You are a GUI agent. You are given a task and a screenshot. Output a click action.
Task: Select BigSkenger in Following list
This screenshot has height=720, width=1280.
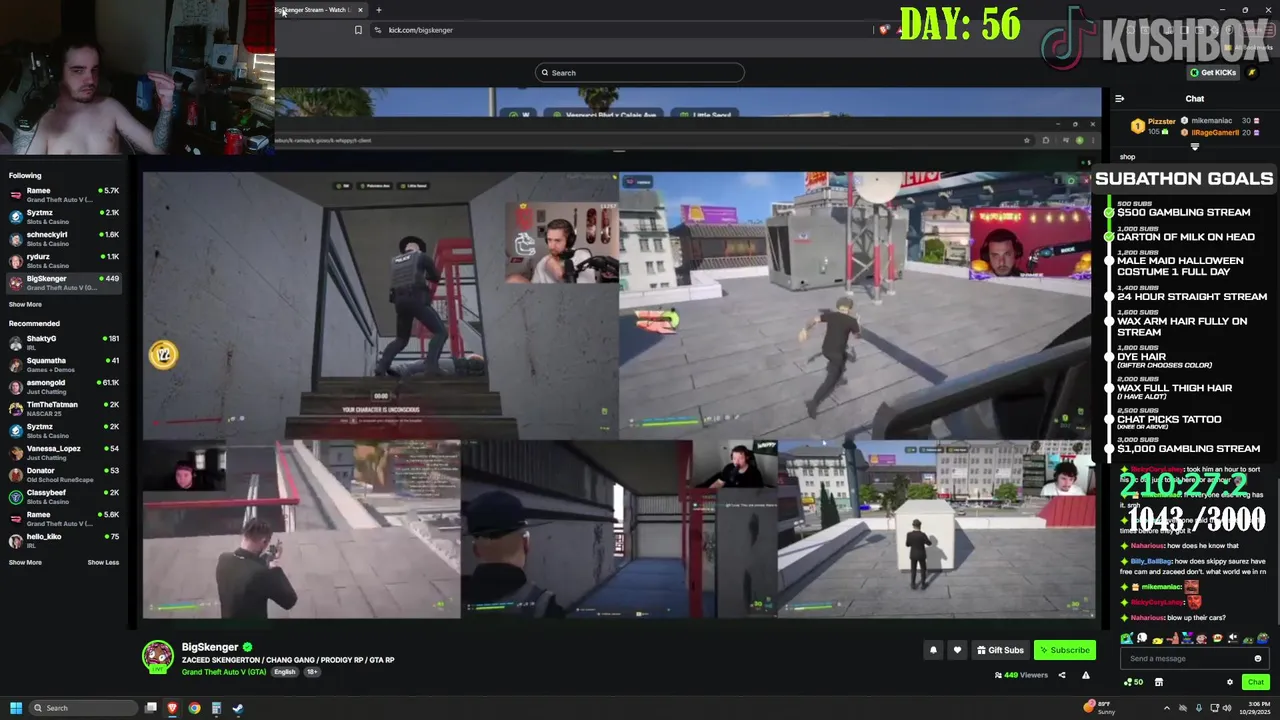tap(62, 282)
